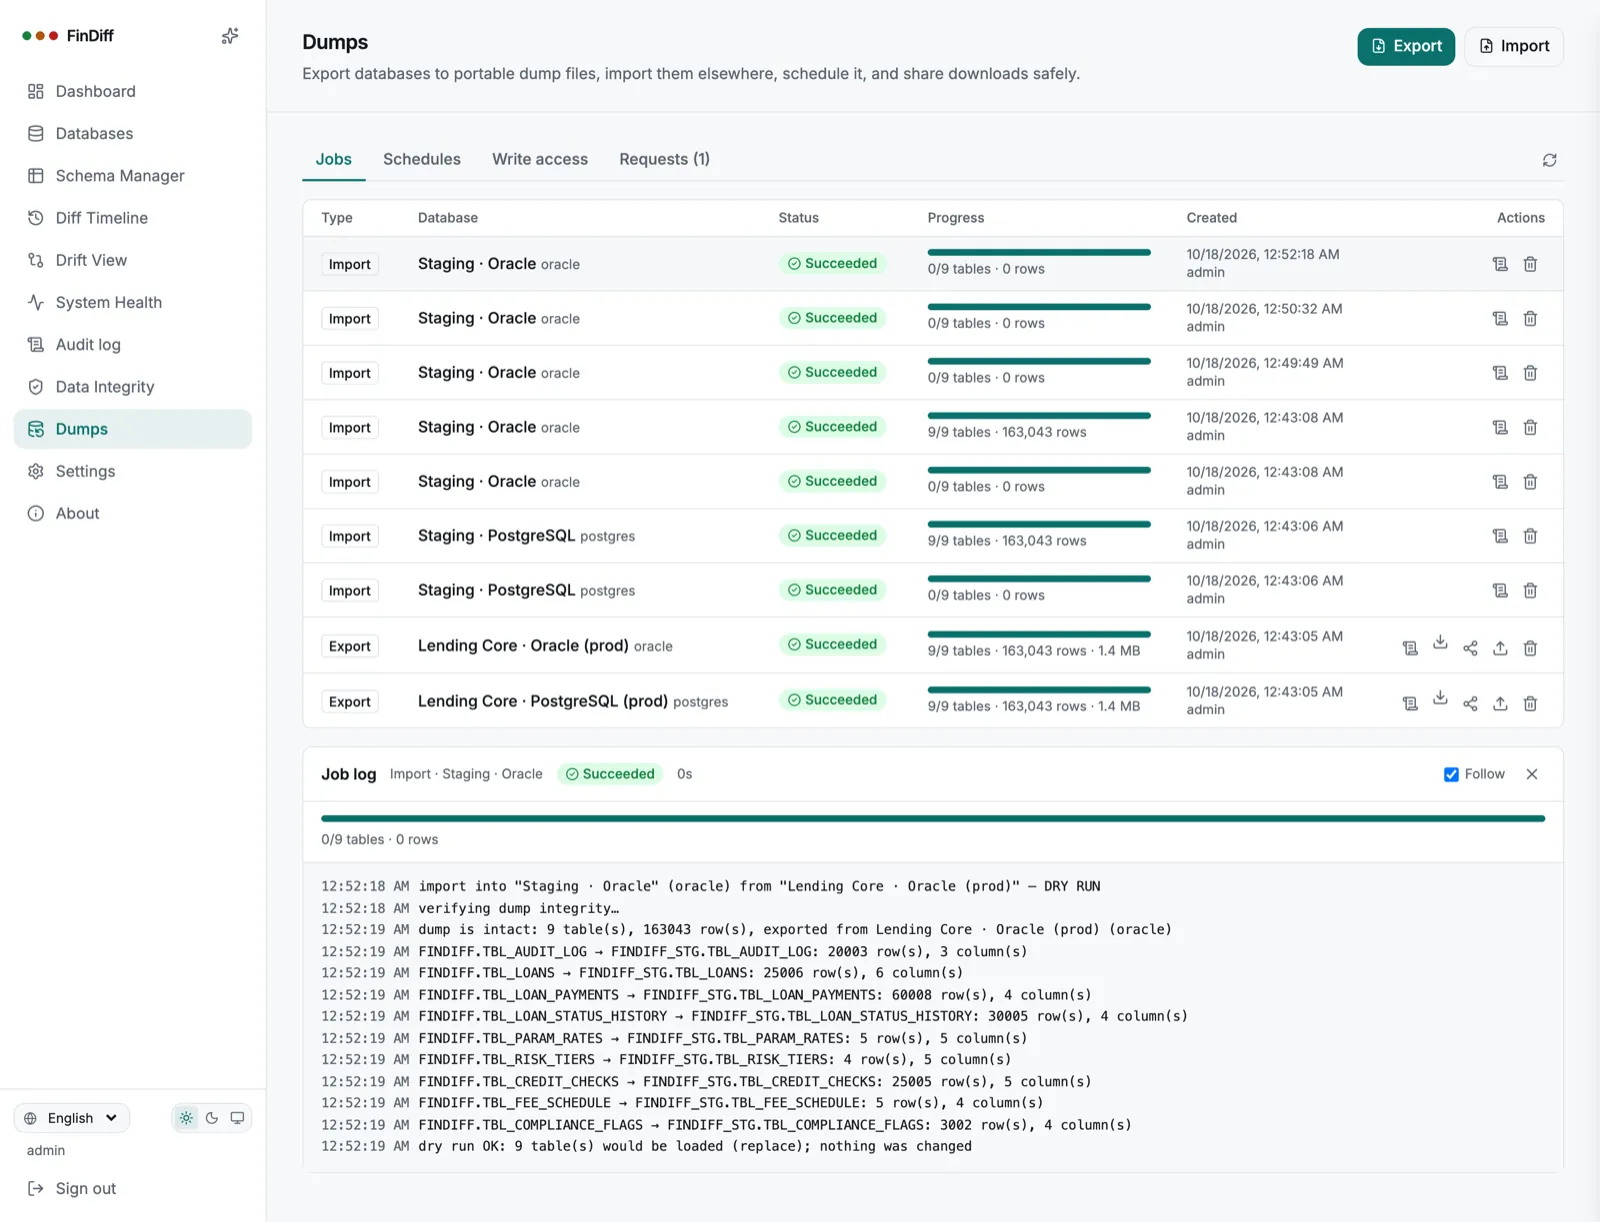Download the Lending Core PostgreSQL (prod) dump

point(1440,698)
